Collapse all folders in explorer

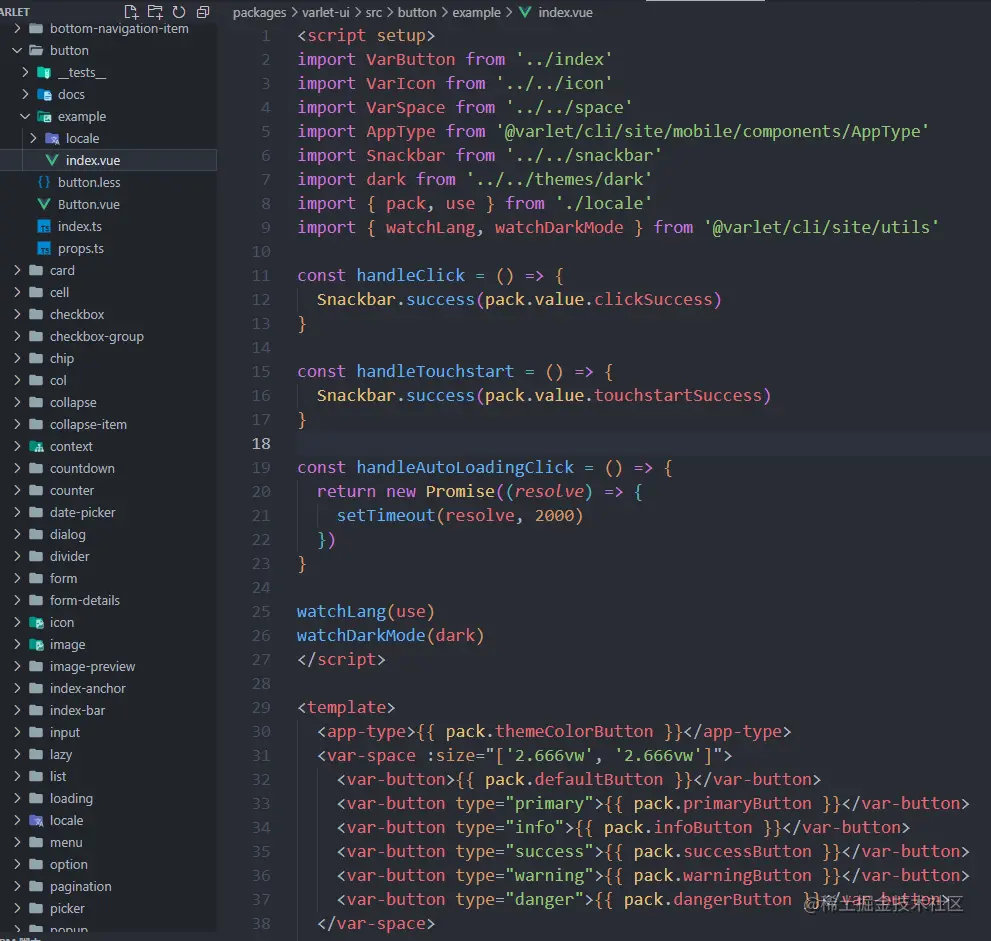click(203, 11)
